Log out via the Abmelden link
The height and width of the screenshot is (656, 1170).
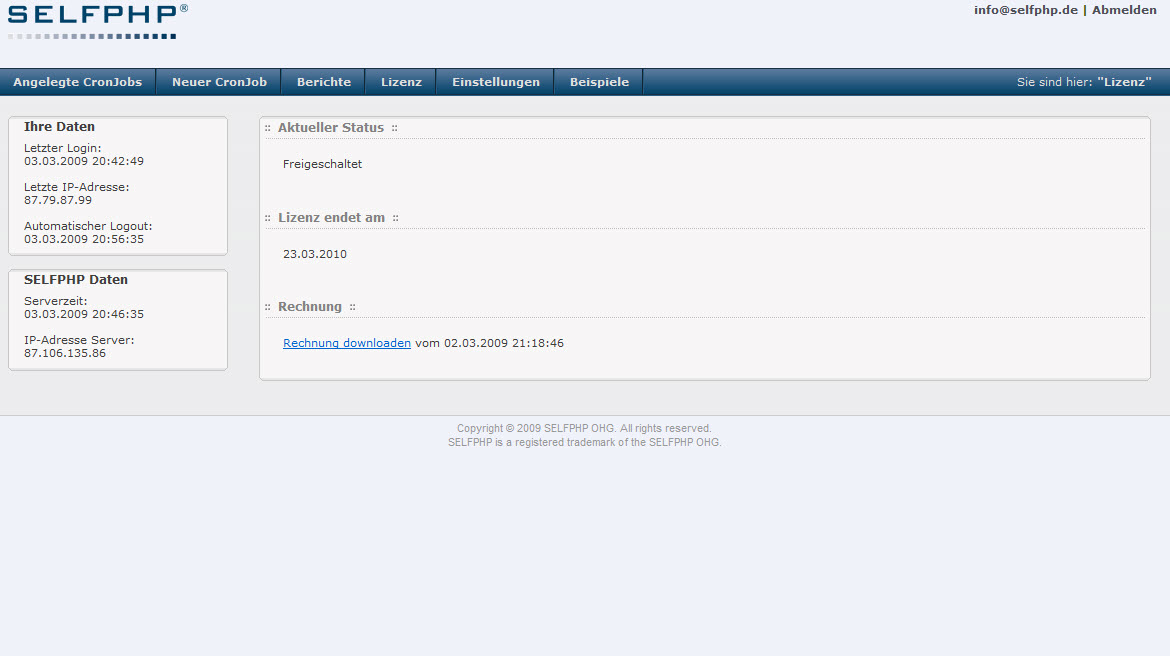pos(1124,10)
